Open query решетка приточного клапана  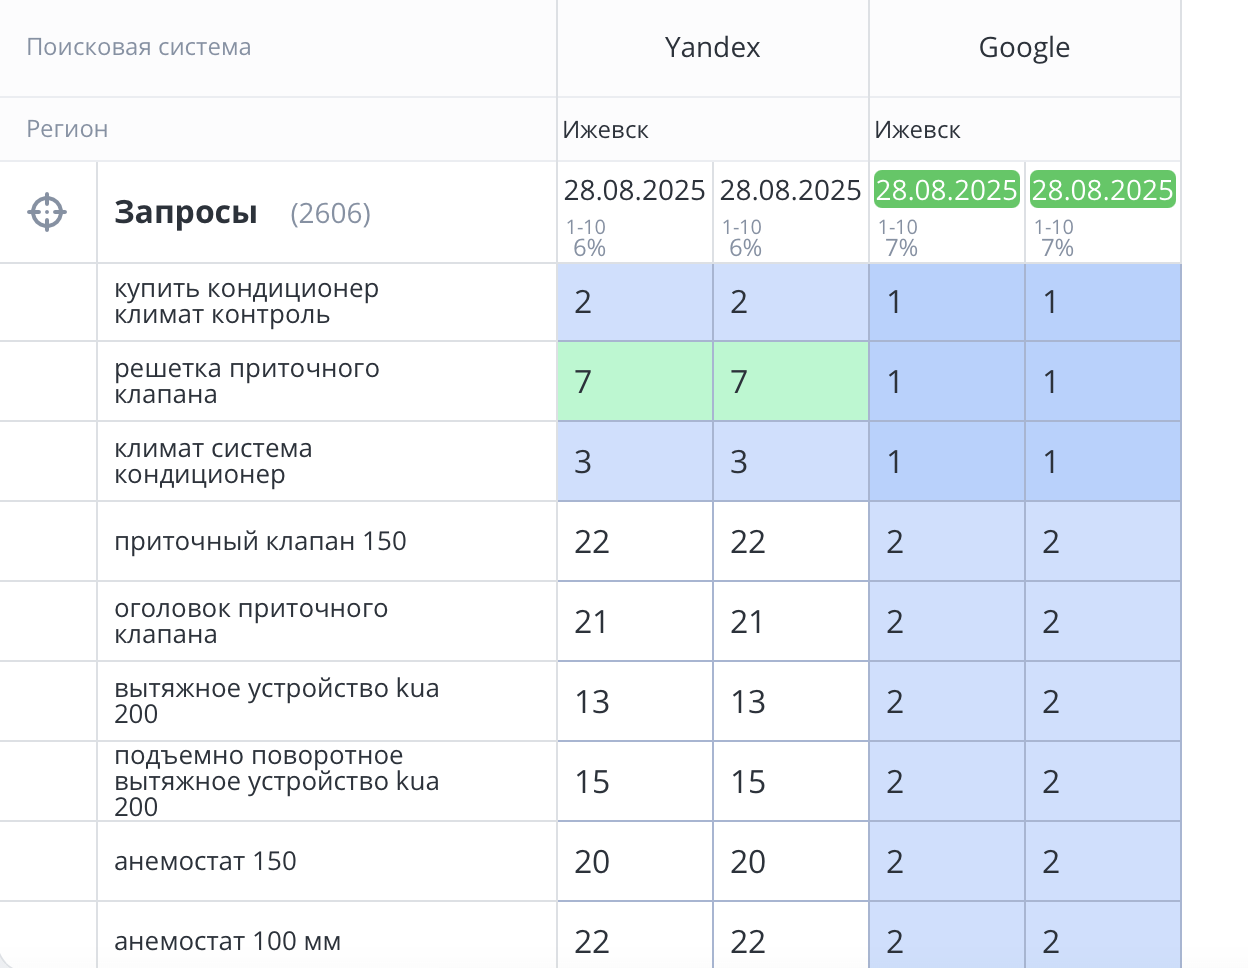(x=246, y=381)
